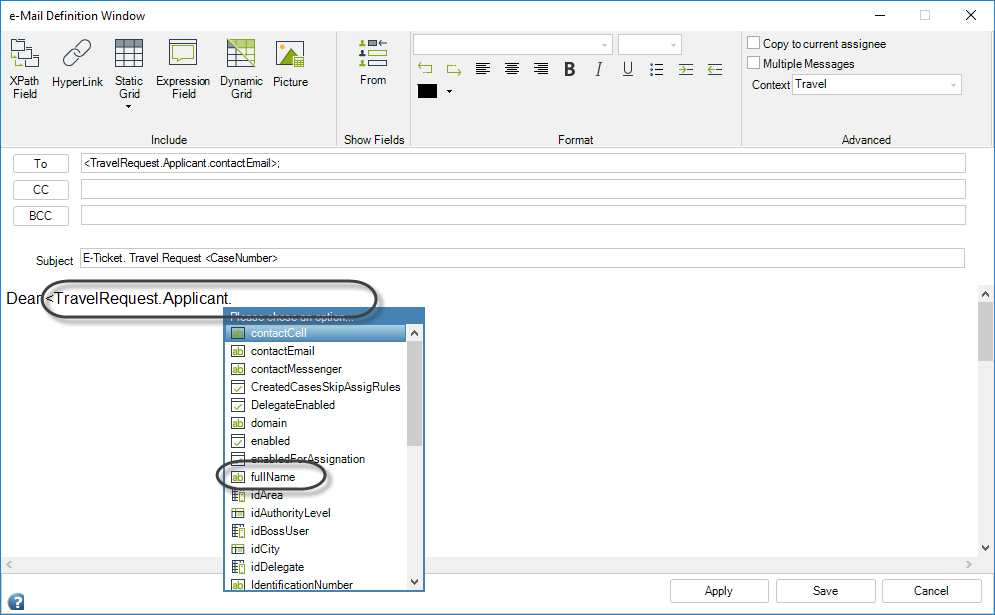Screen dimensions: 995x615
Task: Click the Apply button
Action: click(x=719, y=591)
